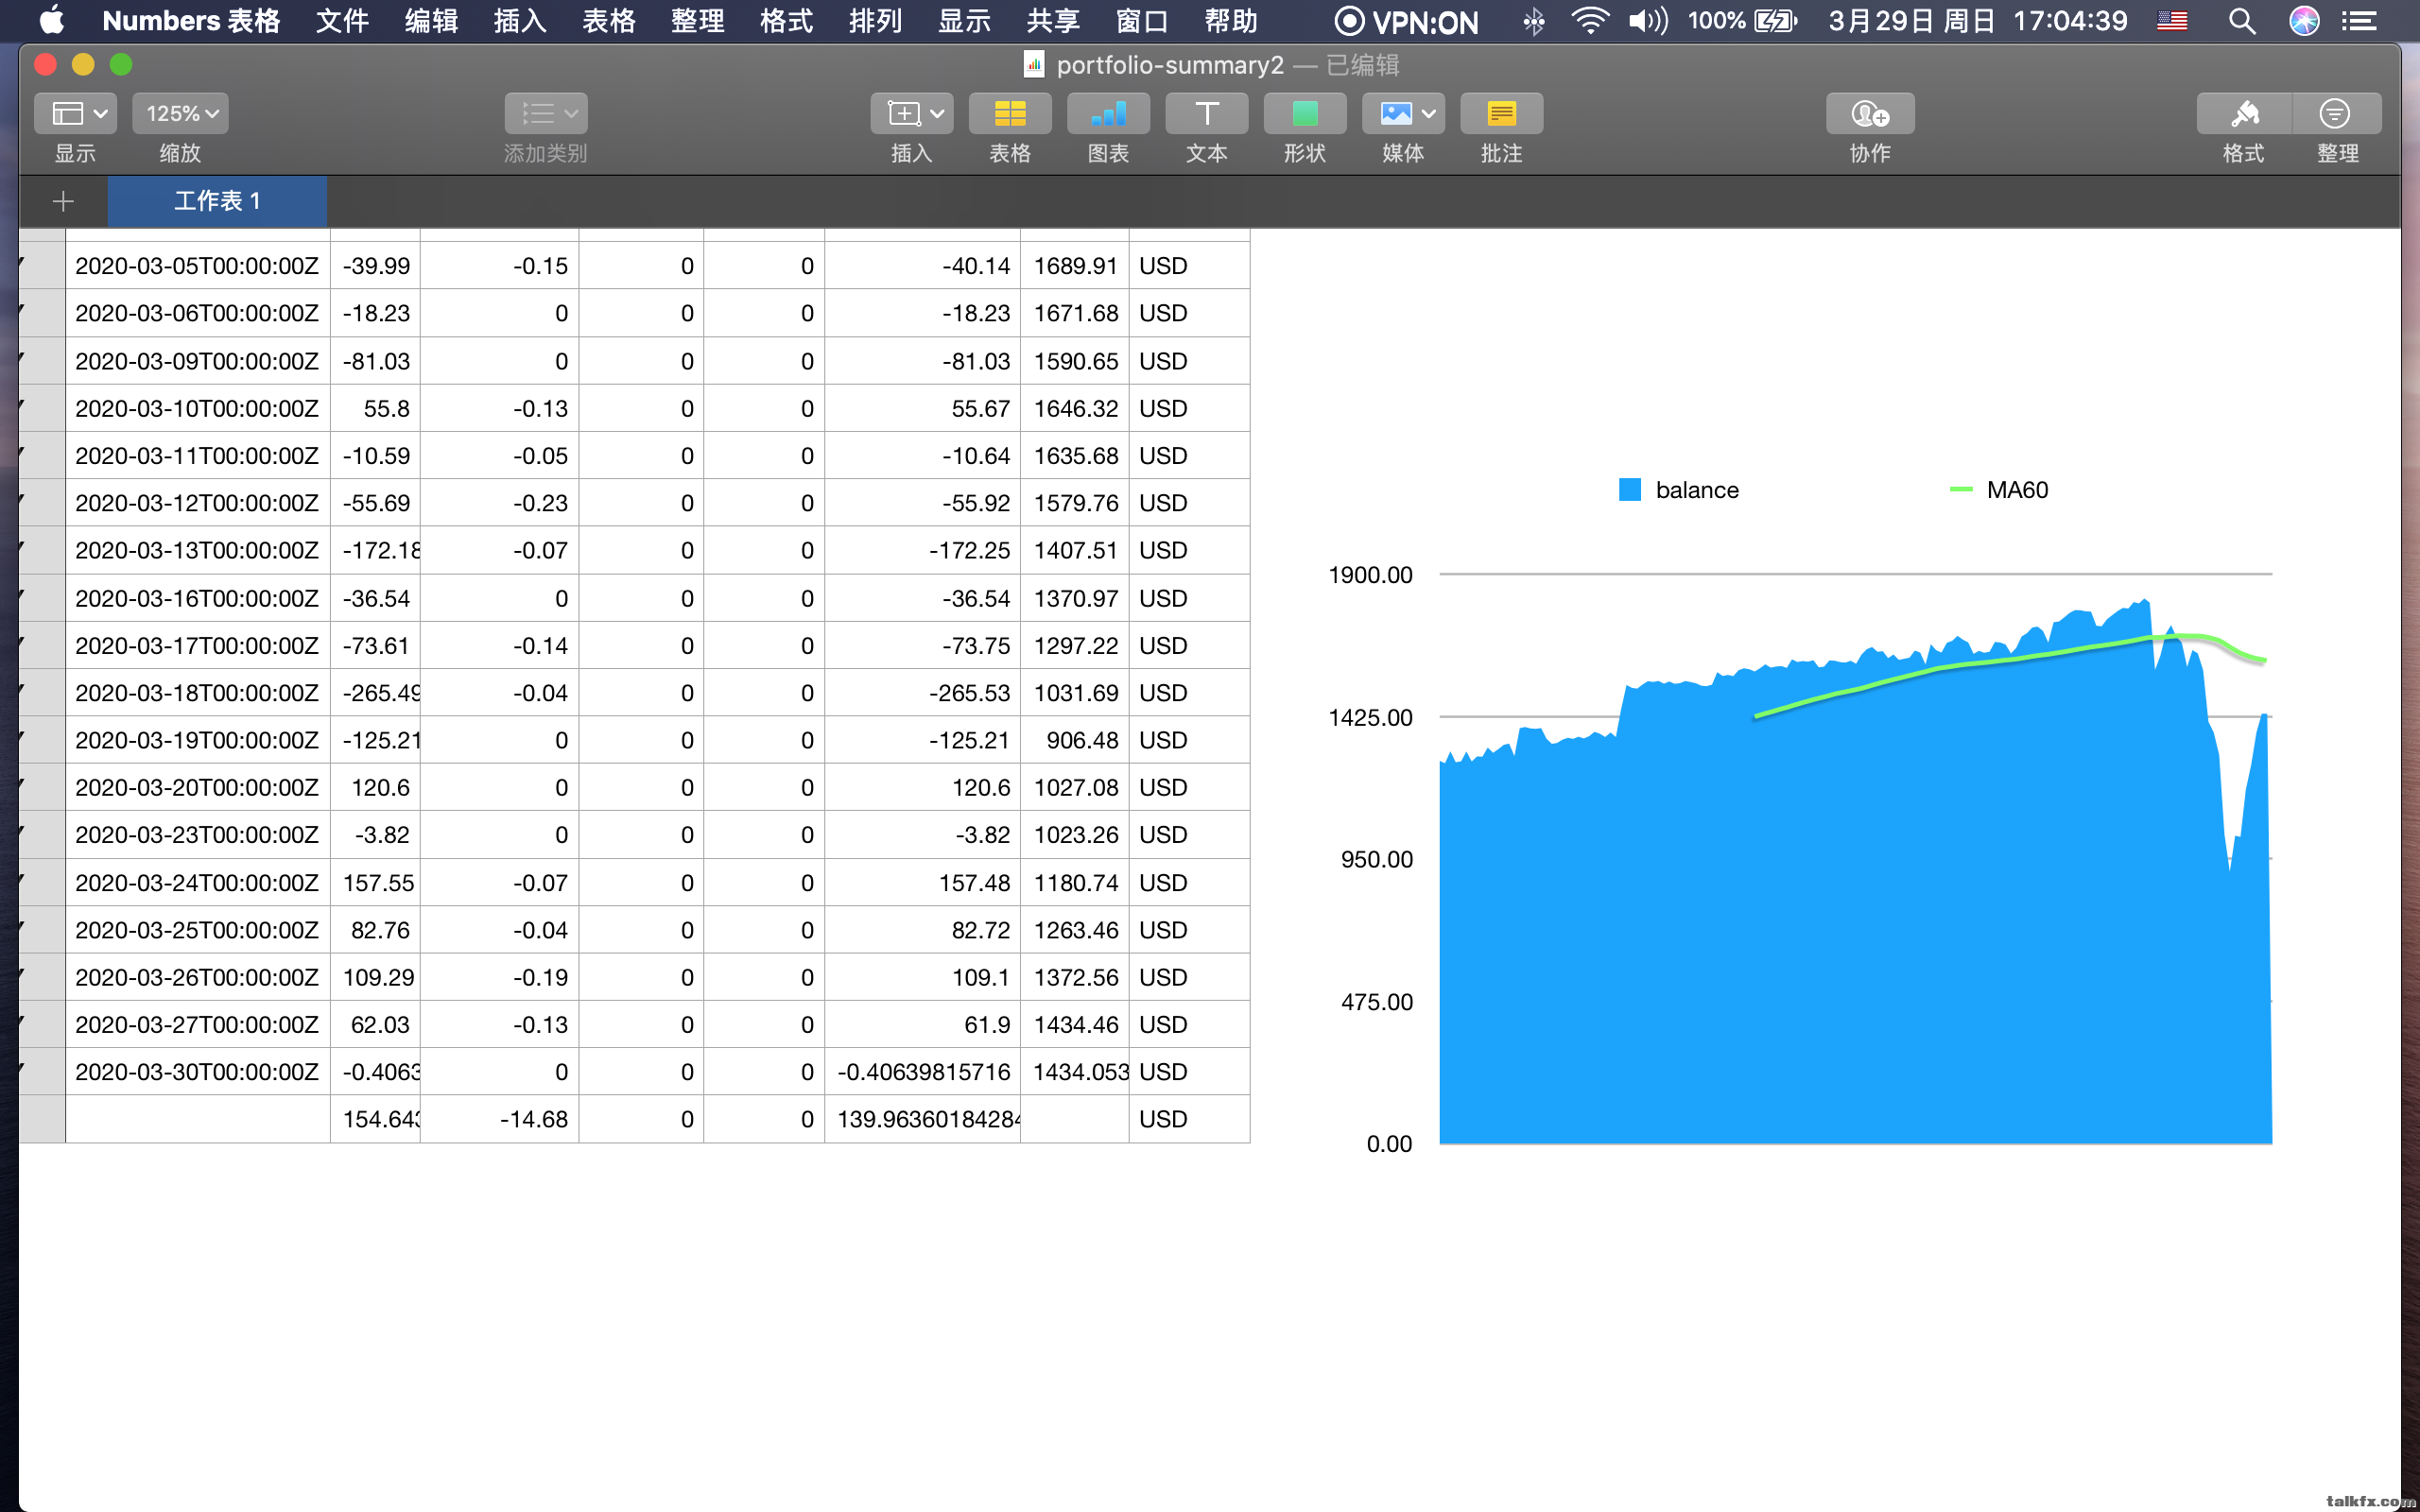Screen dimensions: 2420x1512
Task: Open the Numbers 表格 menu
Action: [191, 21]
